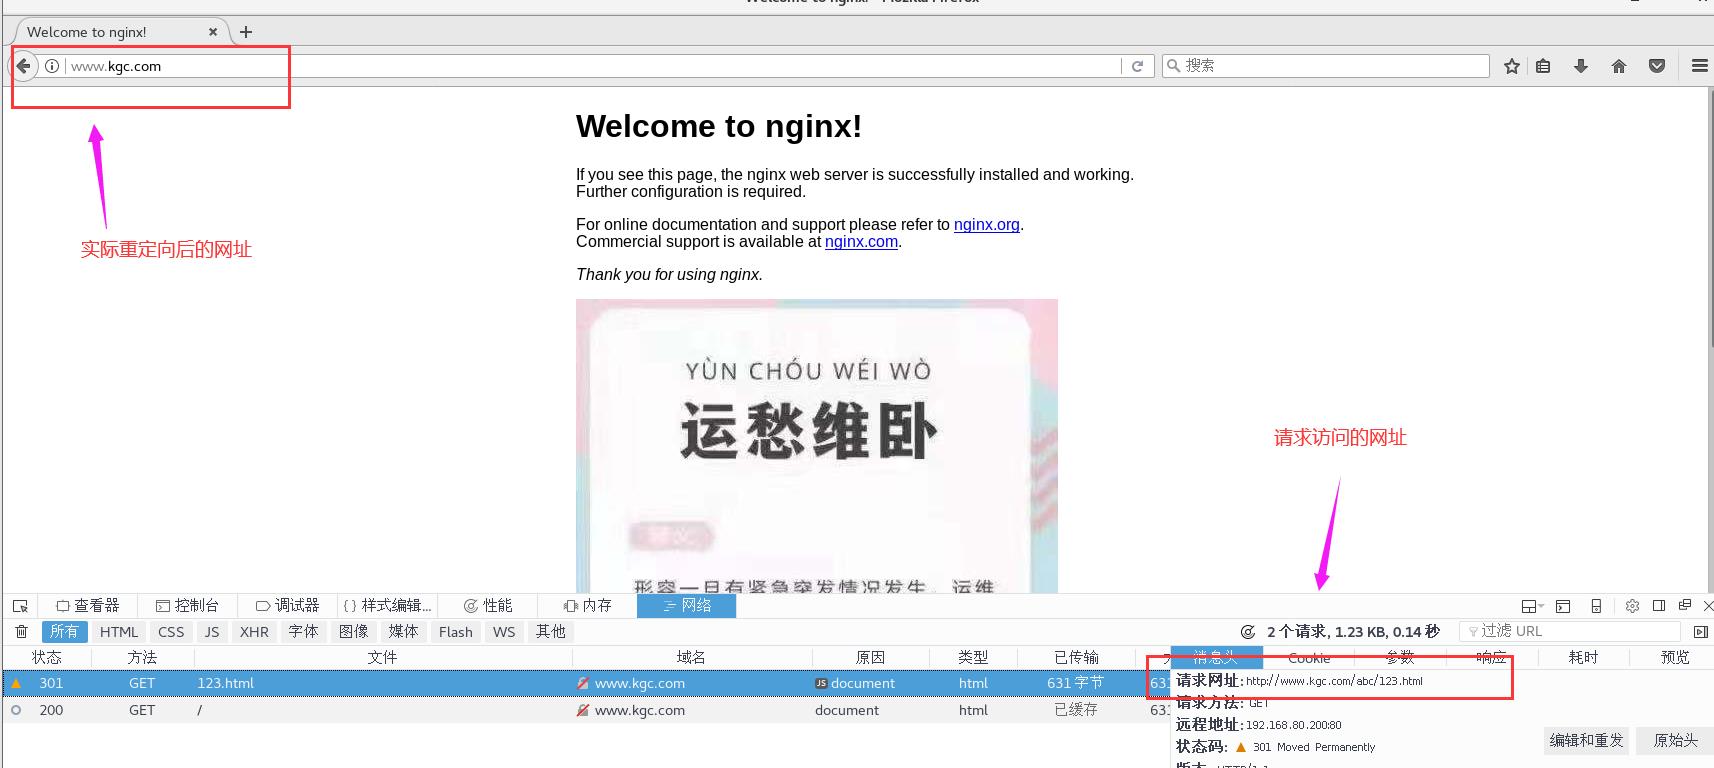Select the 301 GET 123.html request row
The width and height of the screenshot is (1714, 768).
click(x=586, y=683)
